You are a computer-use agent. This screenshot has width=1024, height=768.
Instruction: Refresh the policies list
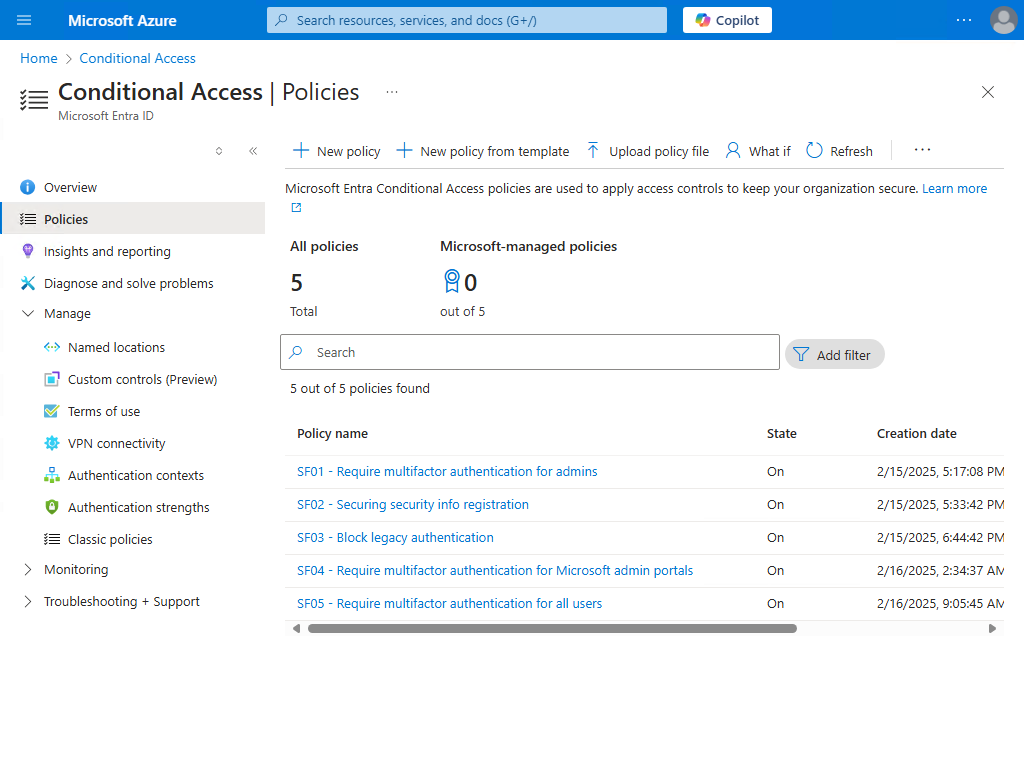point(839,151)
